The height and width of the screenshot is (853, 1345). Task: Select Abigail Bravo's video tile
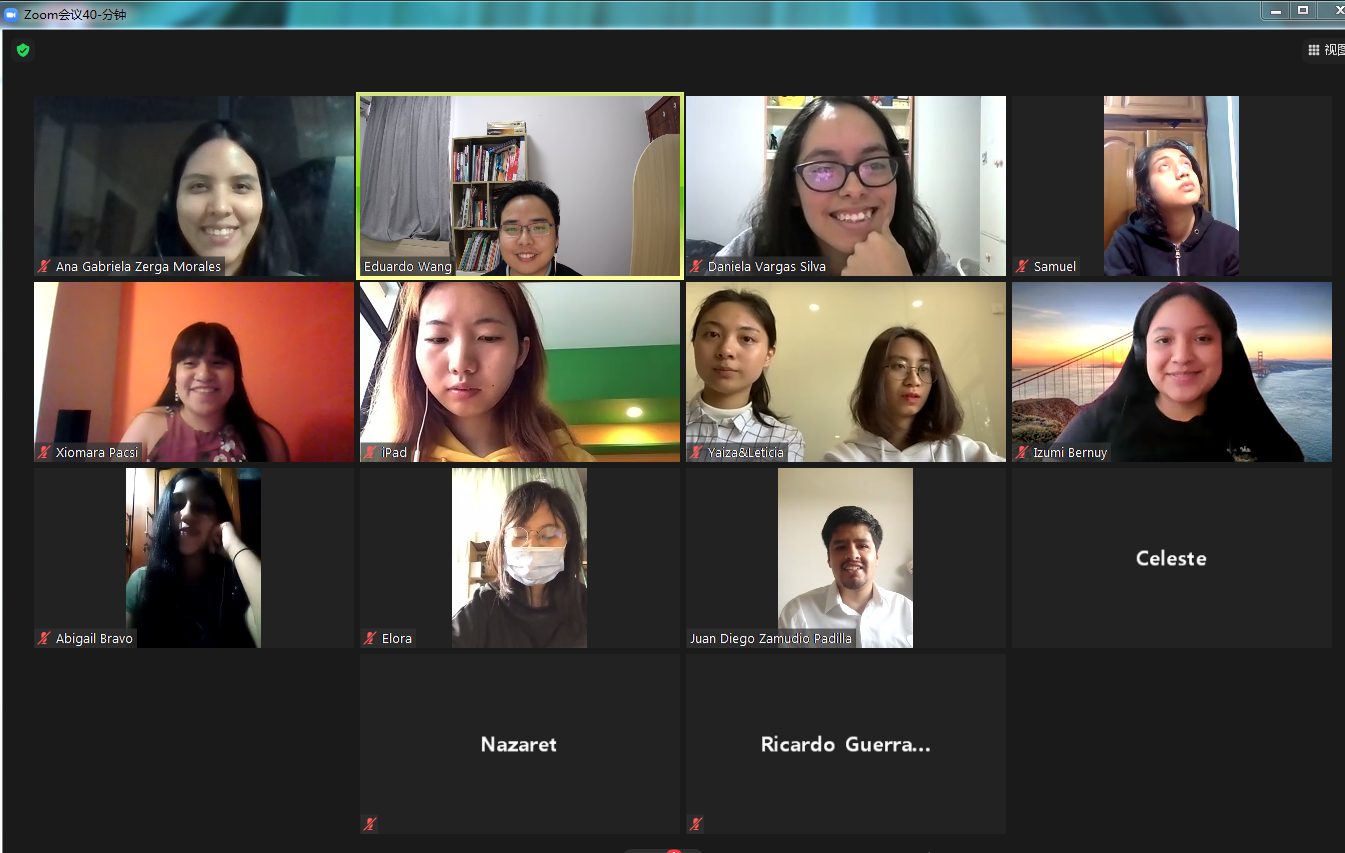[x=194, y=558]
